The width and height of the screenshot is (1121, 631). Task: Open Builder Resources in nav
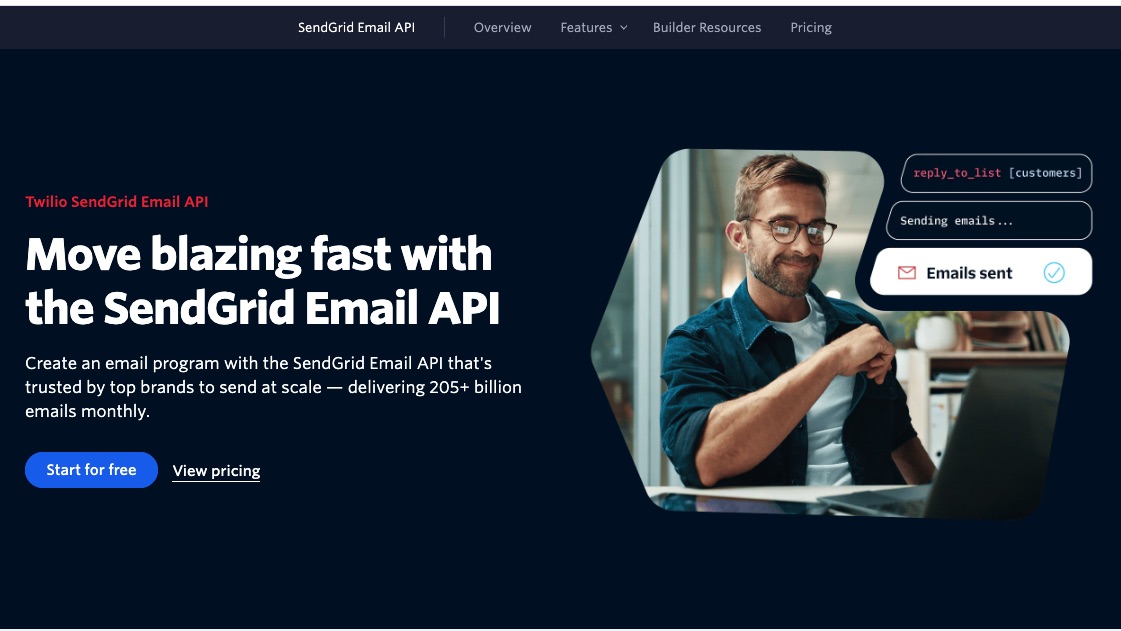point(706,27)
